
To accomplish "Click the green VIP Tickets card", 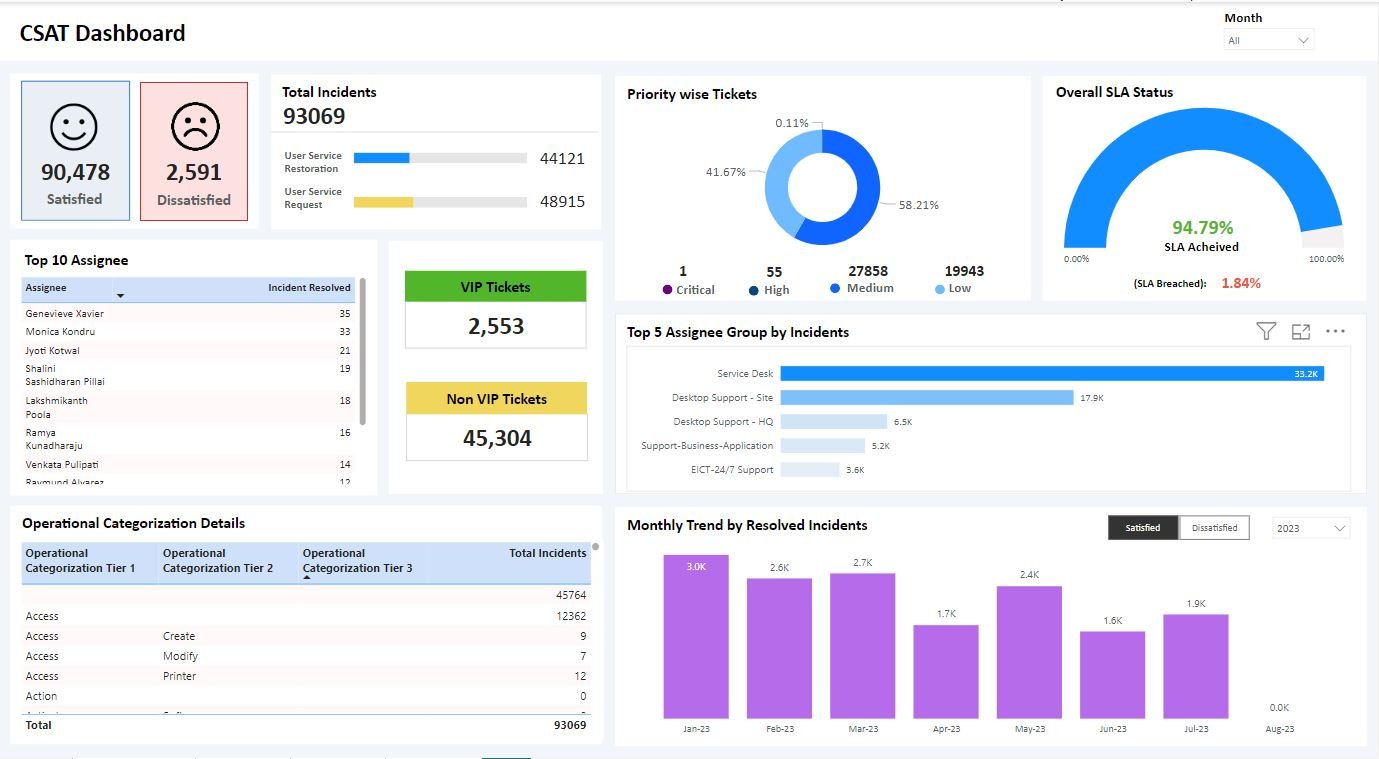I will tap(496, 287).
